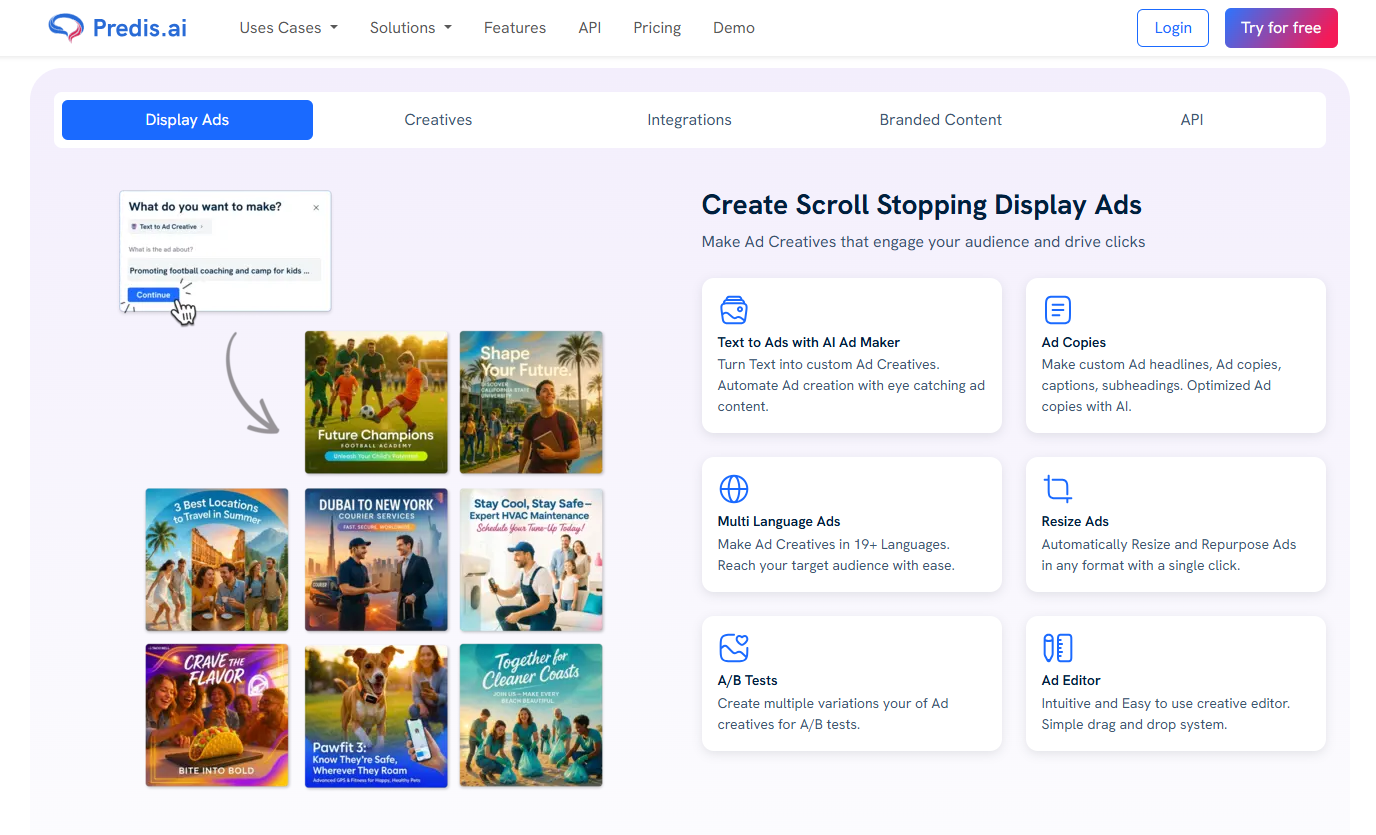Open the Features page

[x=515, y=28]
